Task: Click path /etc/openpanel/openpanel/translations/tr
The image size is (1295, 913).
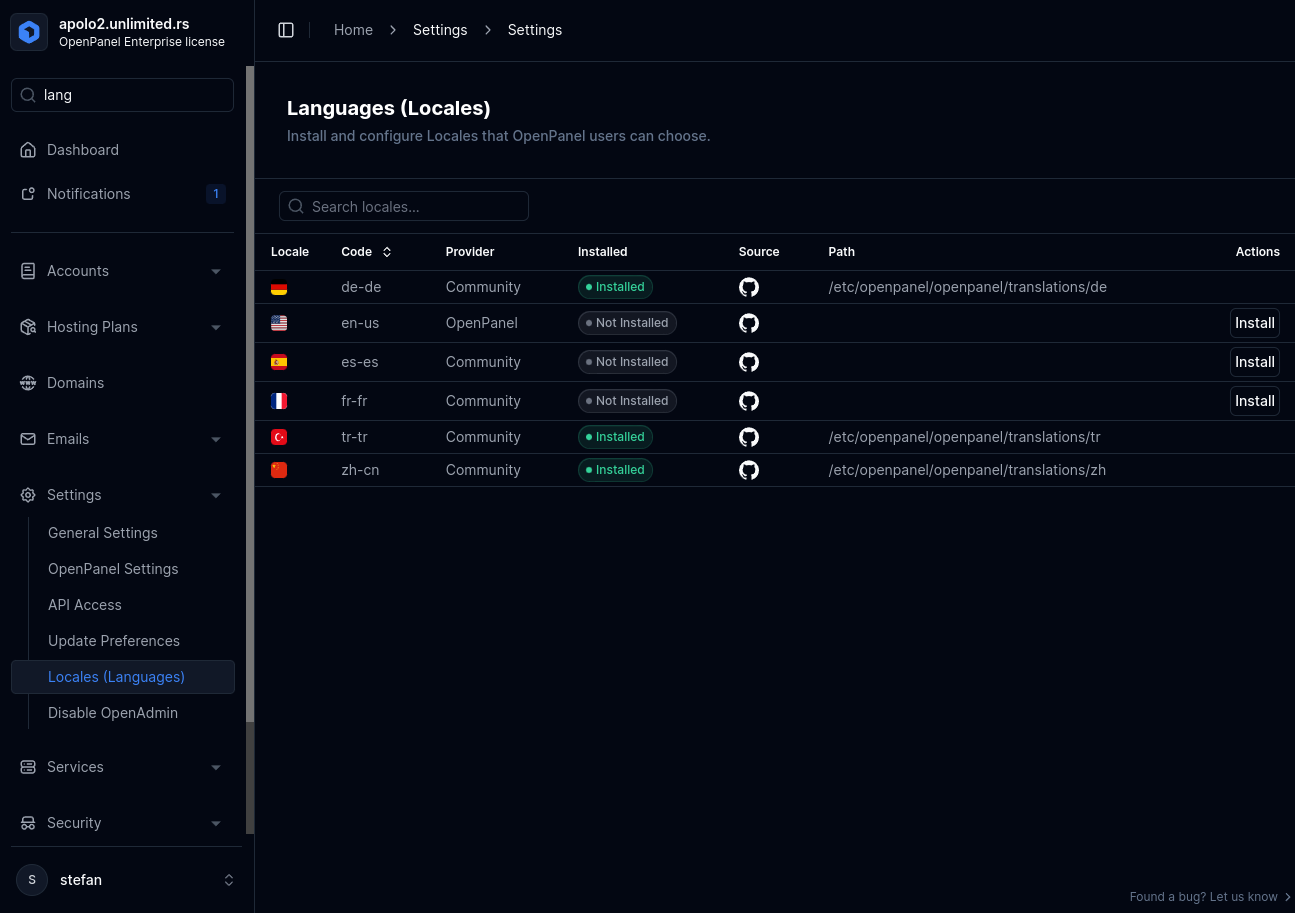Action: 964,437
